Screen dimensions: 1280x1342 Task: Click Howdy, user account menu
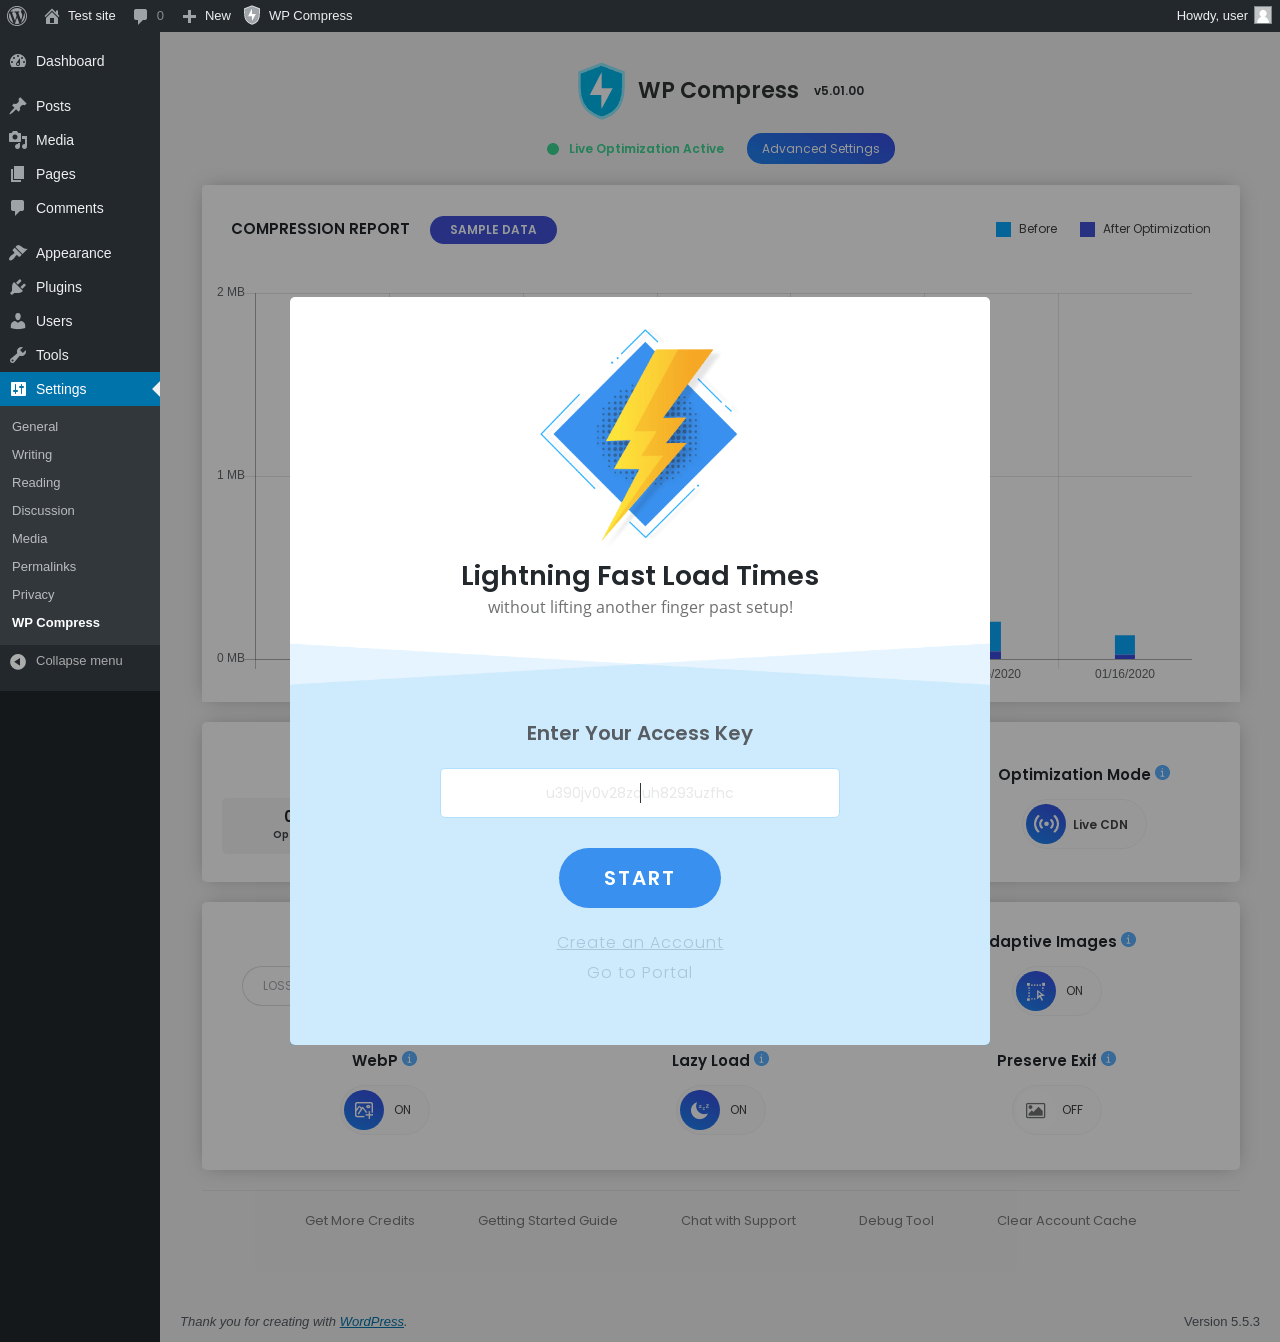pos(1223,16)
